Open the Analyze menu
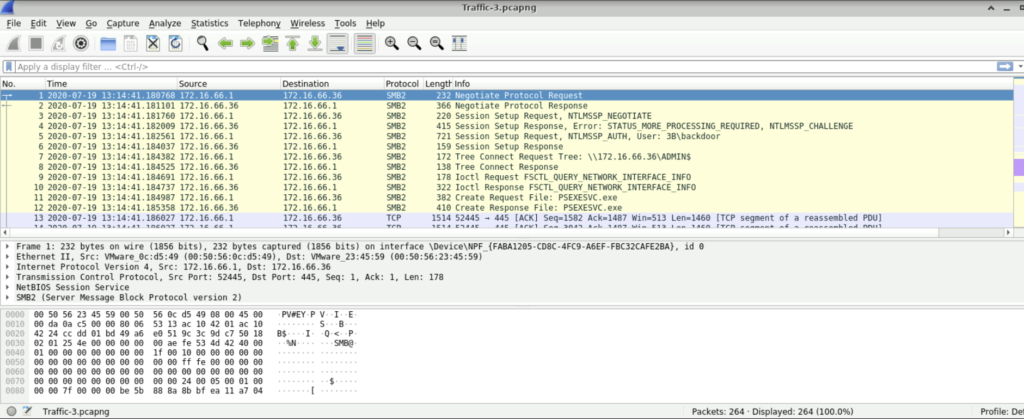The height and width of the screenshot is (419, 1024). (x=164, y=22)
